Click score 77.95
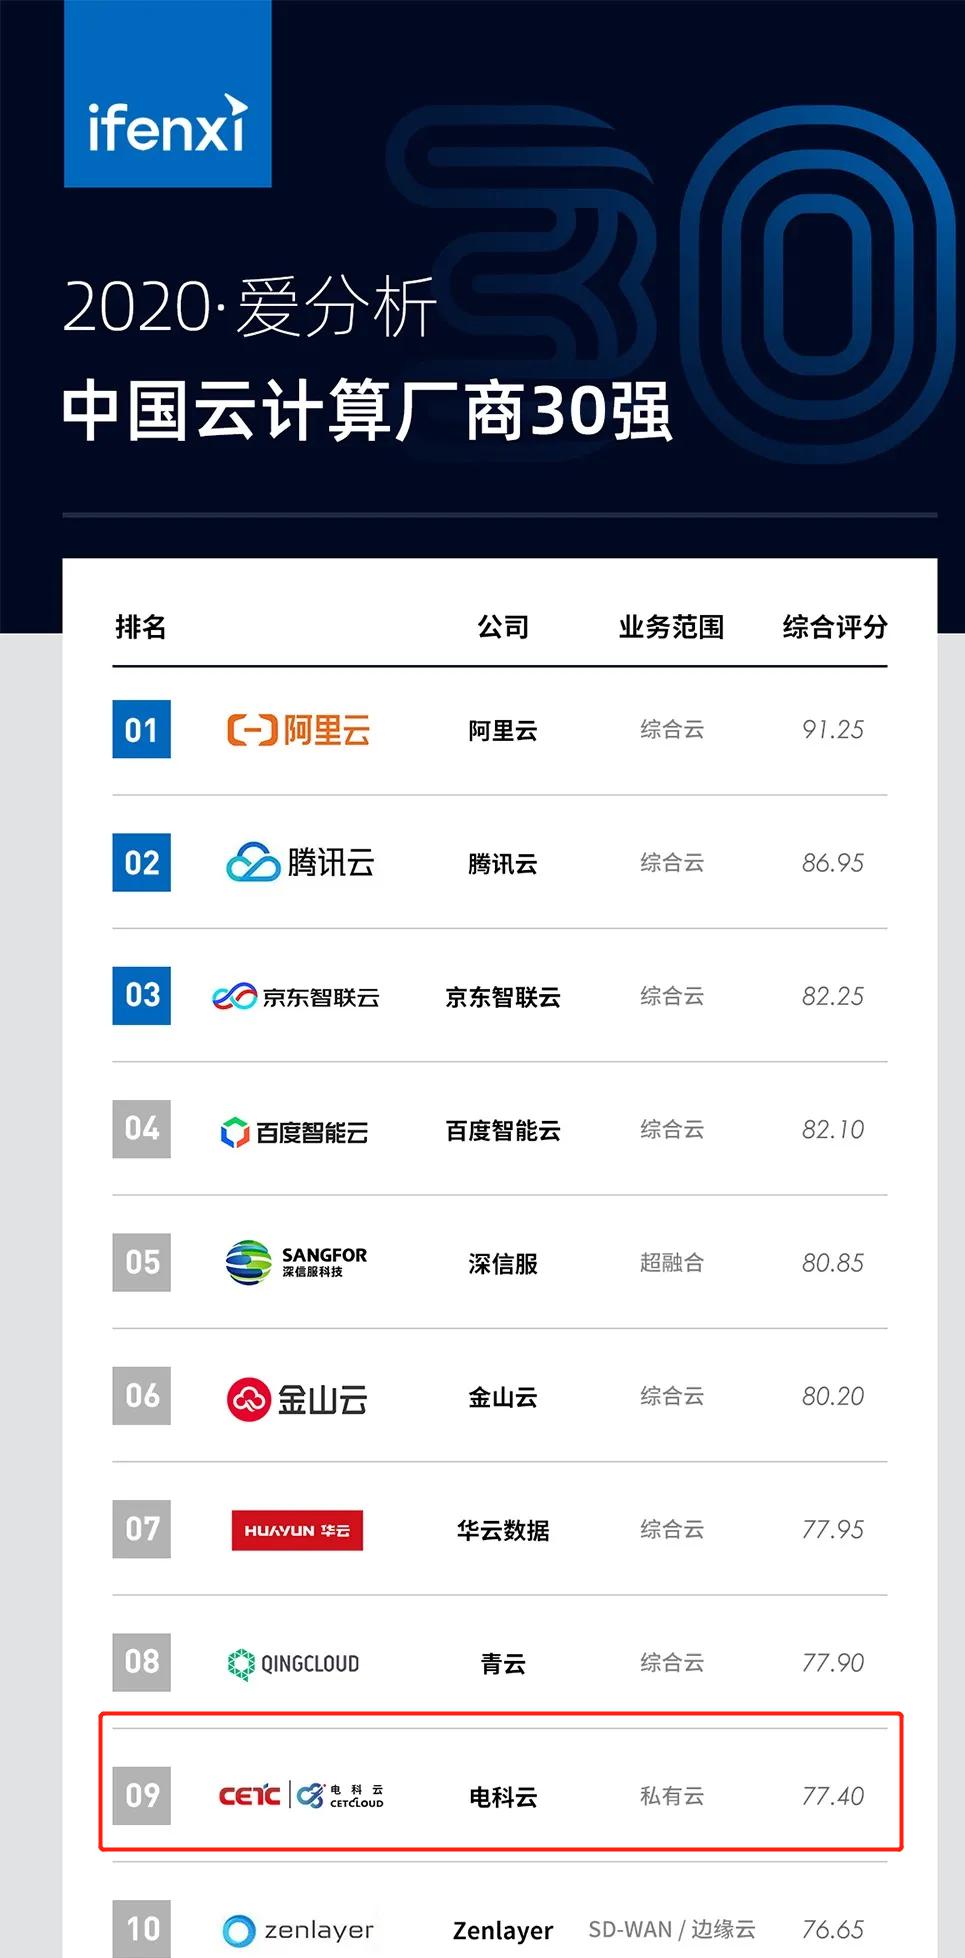This screenshot has width=965, height=1958. tap(833, 1530)
